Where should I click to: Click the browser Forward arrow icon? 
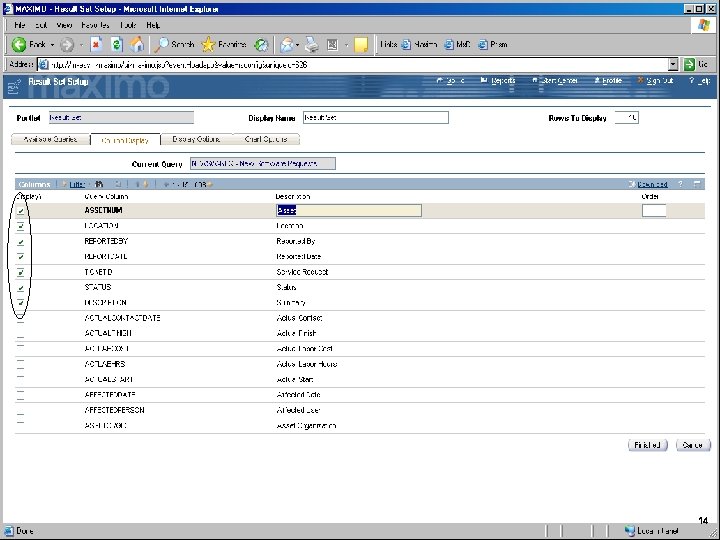coord(67,45)
